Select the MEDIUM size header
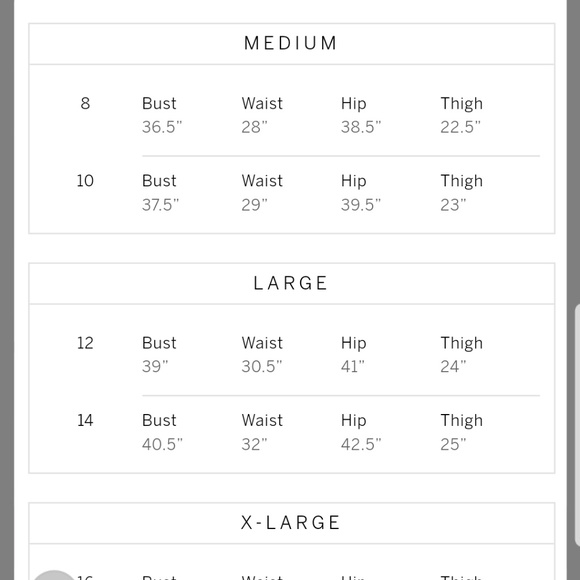 [x=291, y=43]
